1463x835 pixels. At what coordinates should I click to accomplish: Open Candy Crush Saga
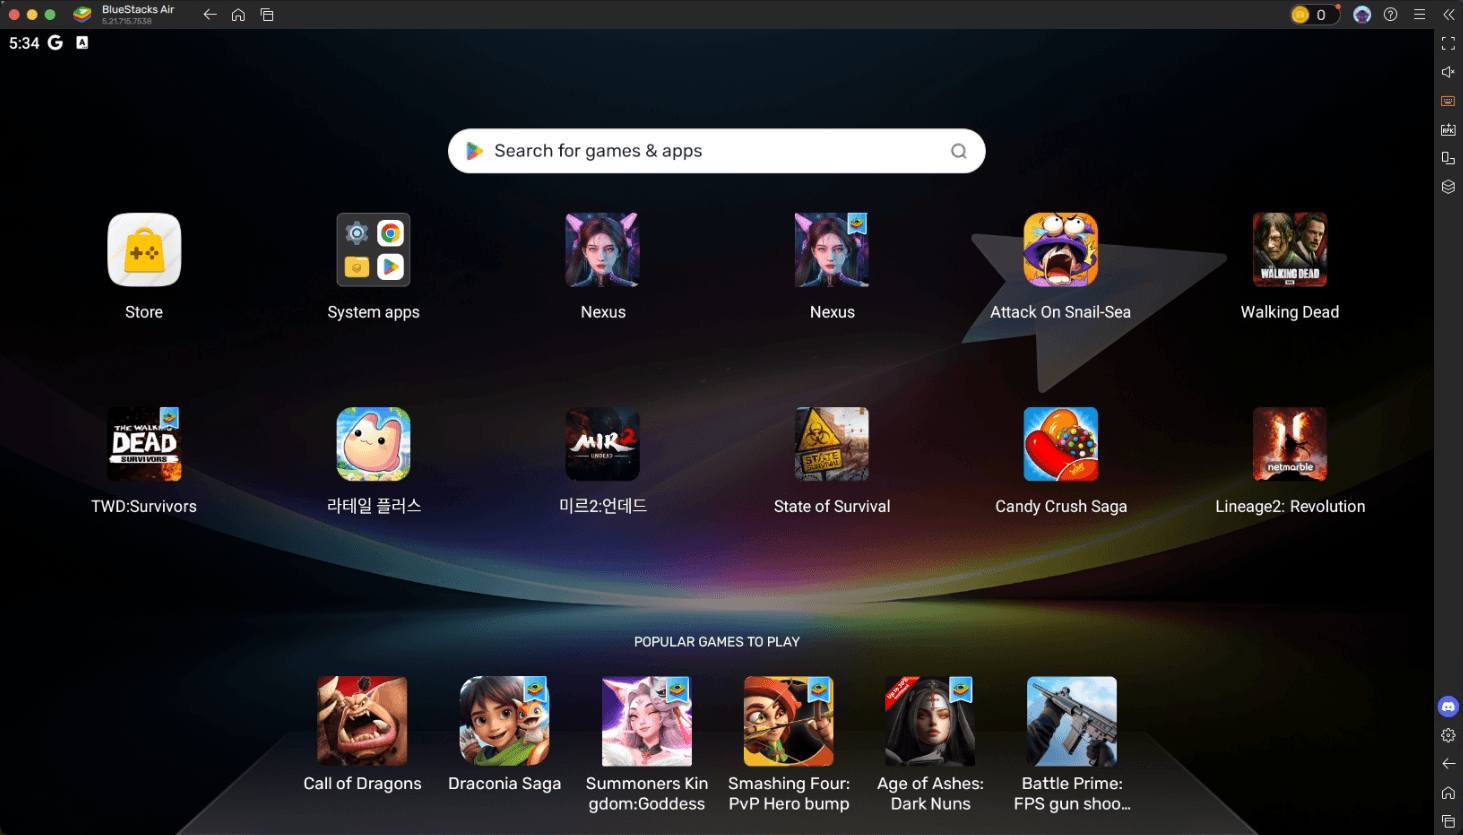(x=1061, y=444)
